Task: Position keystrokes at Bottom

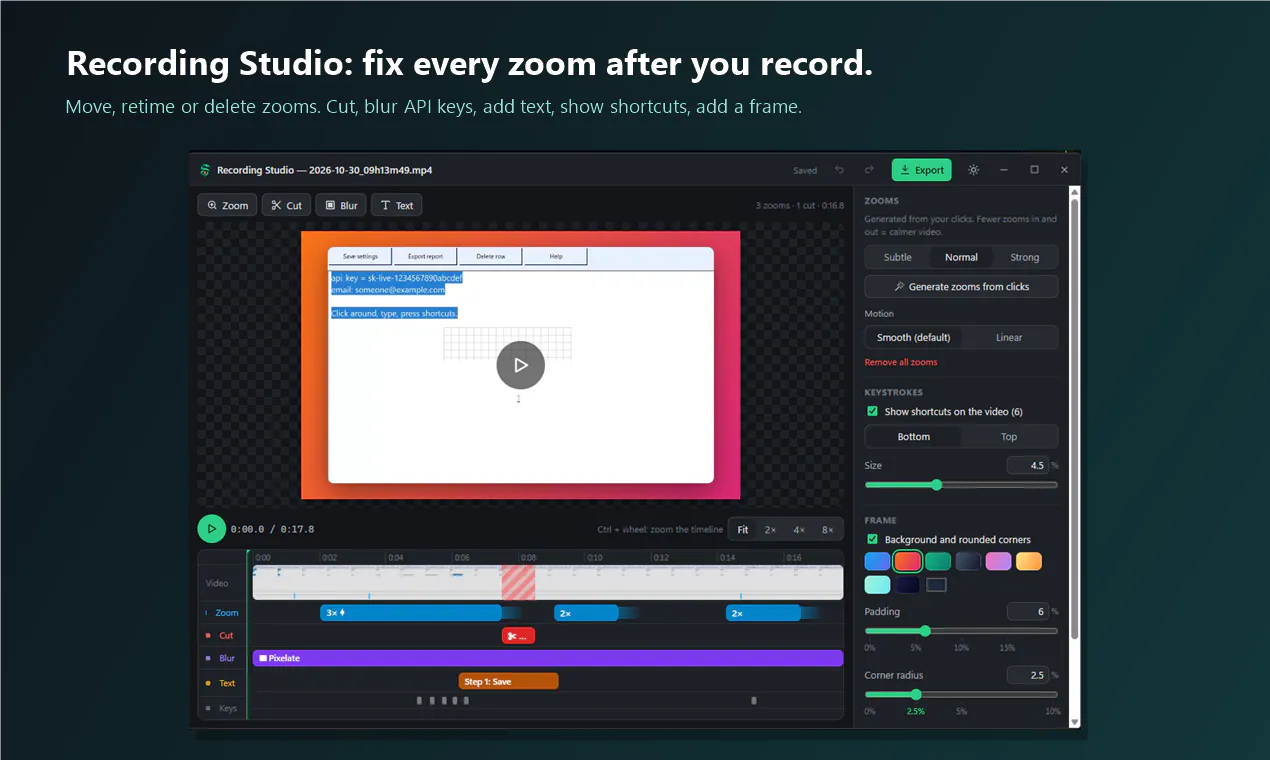Action: click(x=913, y=436)
